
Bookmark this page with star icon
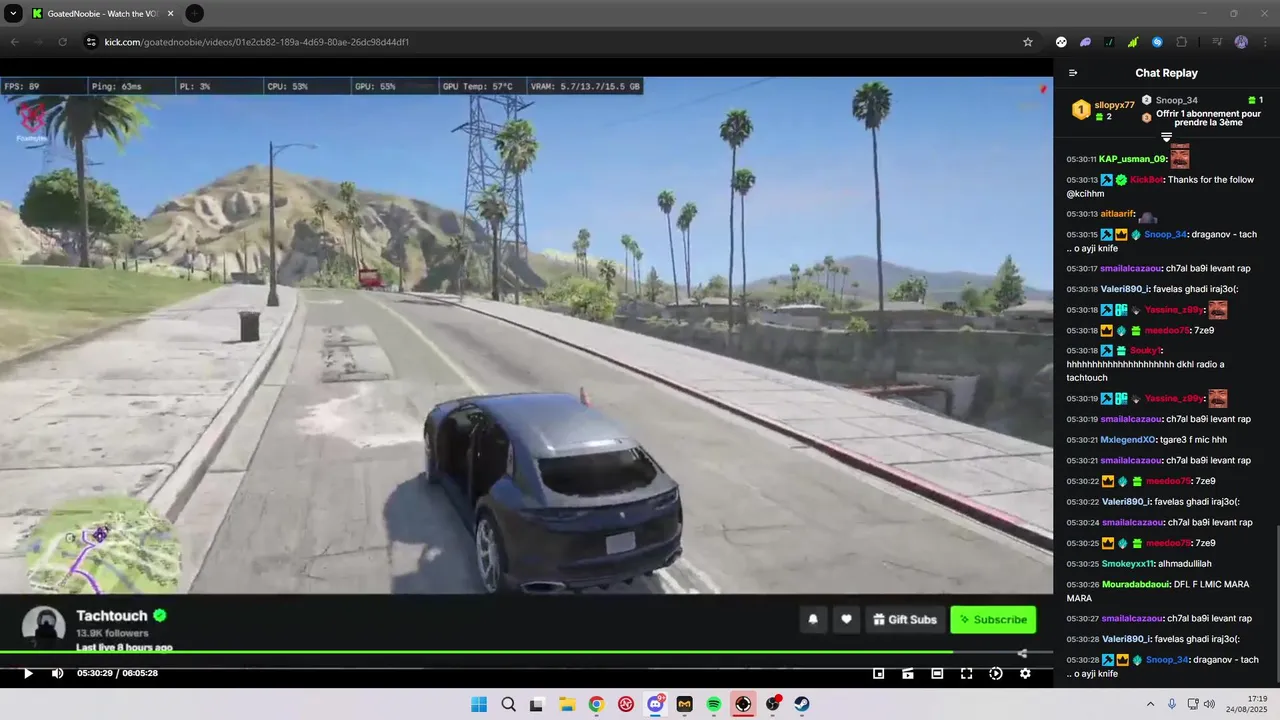(1027, 42)
